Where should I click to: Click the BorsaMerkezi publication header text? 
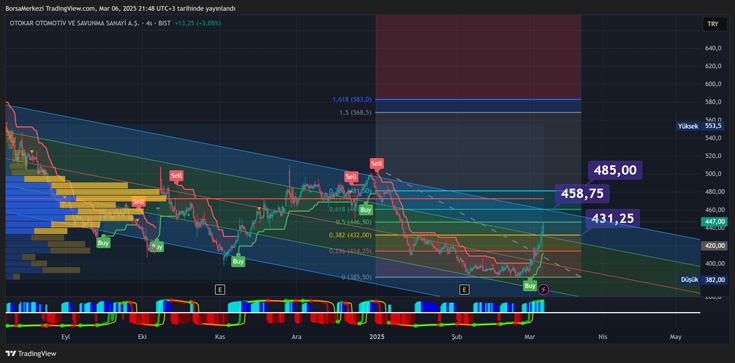[120, 8]
